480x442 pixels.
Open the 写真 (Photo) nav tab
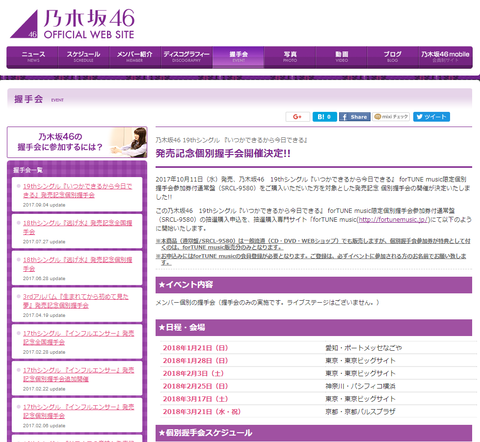pos(290,57)
